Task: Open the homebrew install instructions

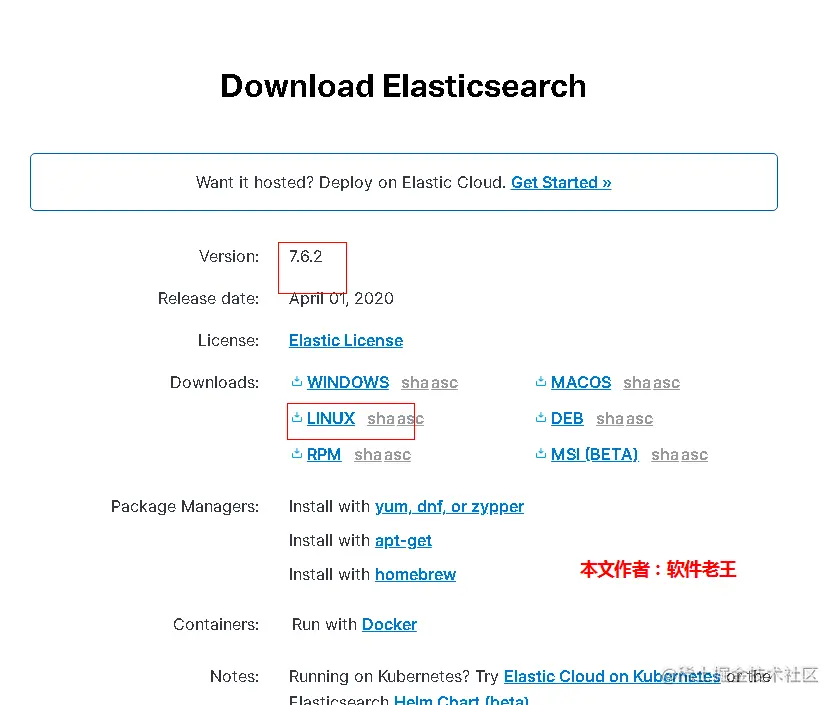Action: pos(415,574)
